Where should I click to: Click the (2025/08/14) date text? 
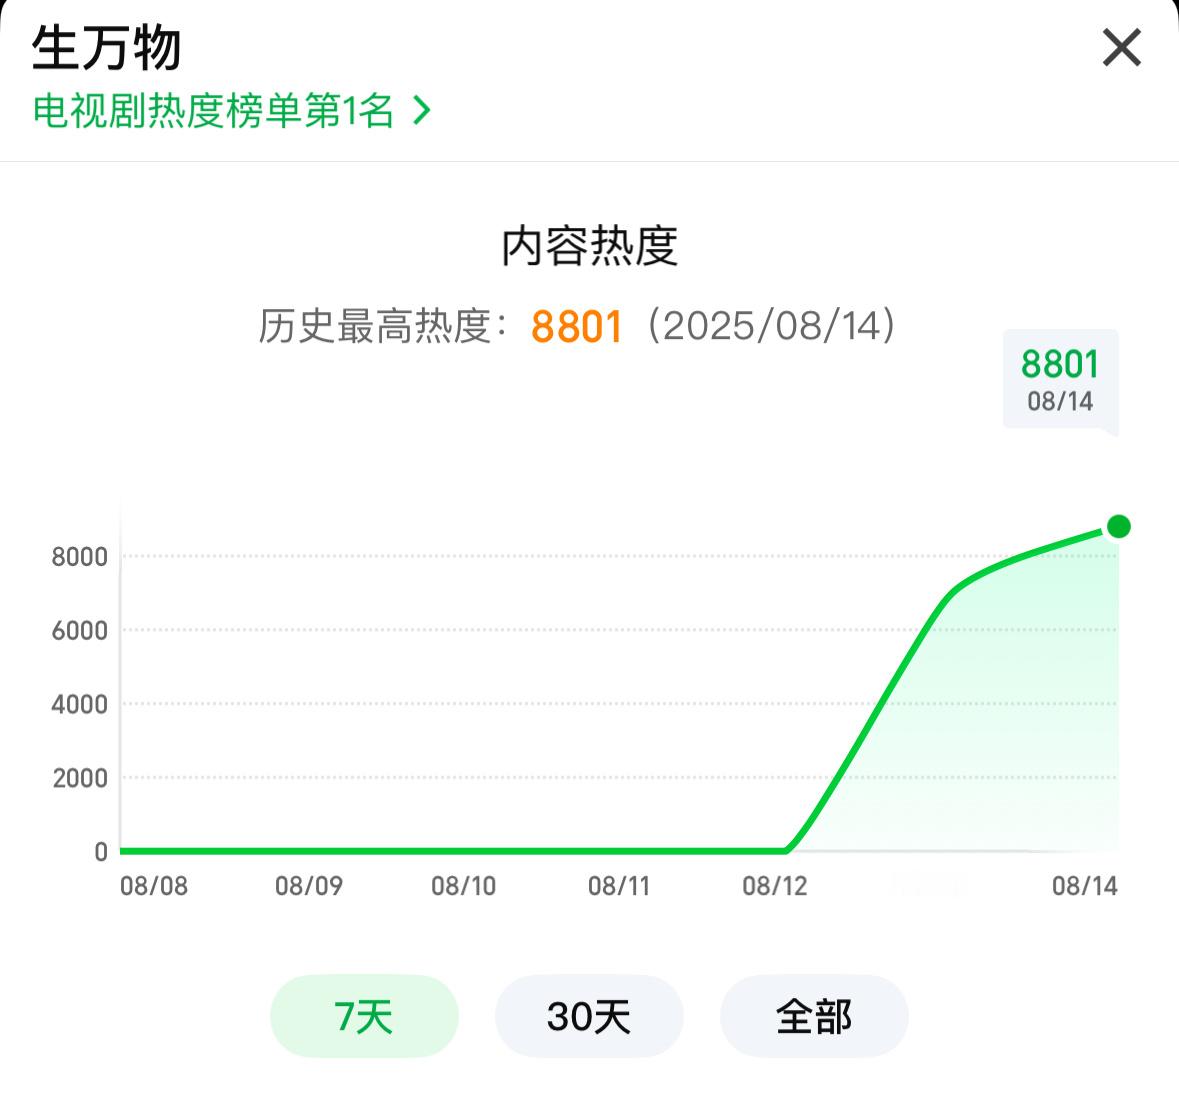(x=771, y=325)
